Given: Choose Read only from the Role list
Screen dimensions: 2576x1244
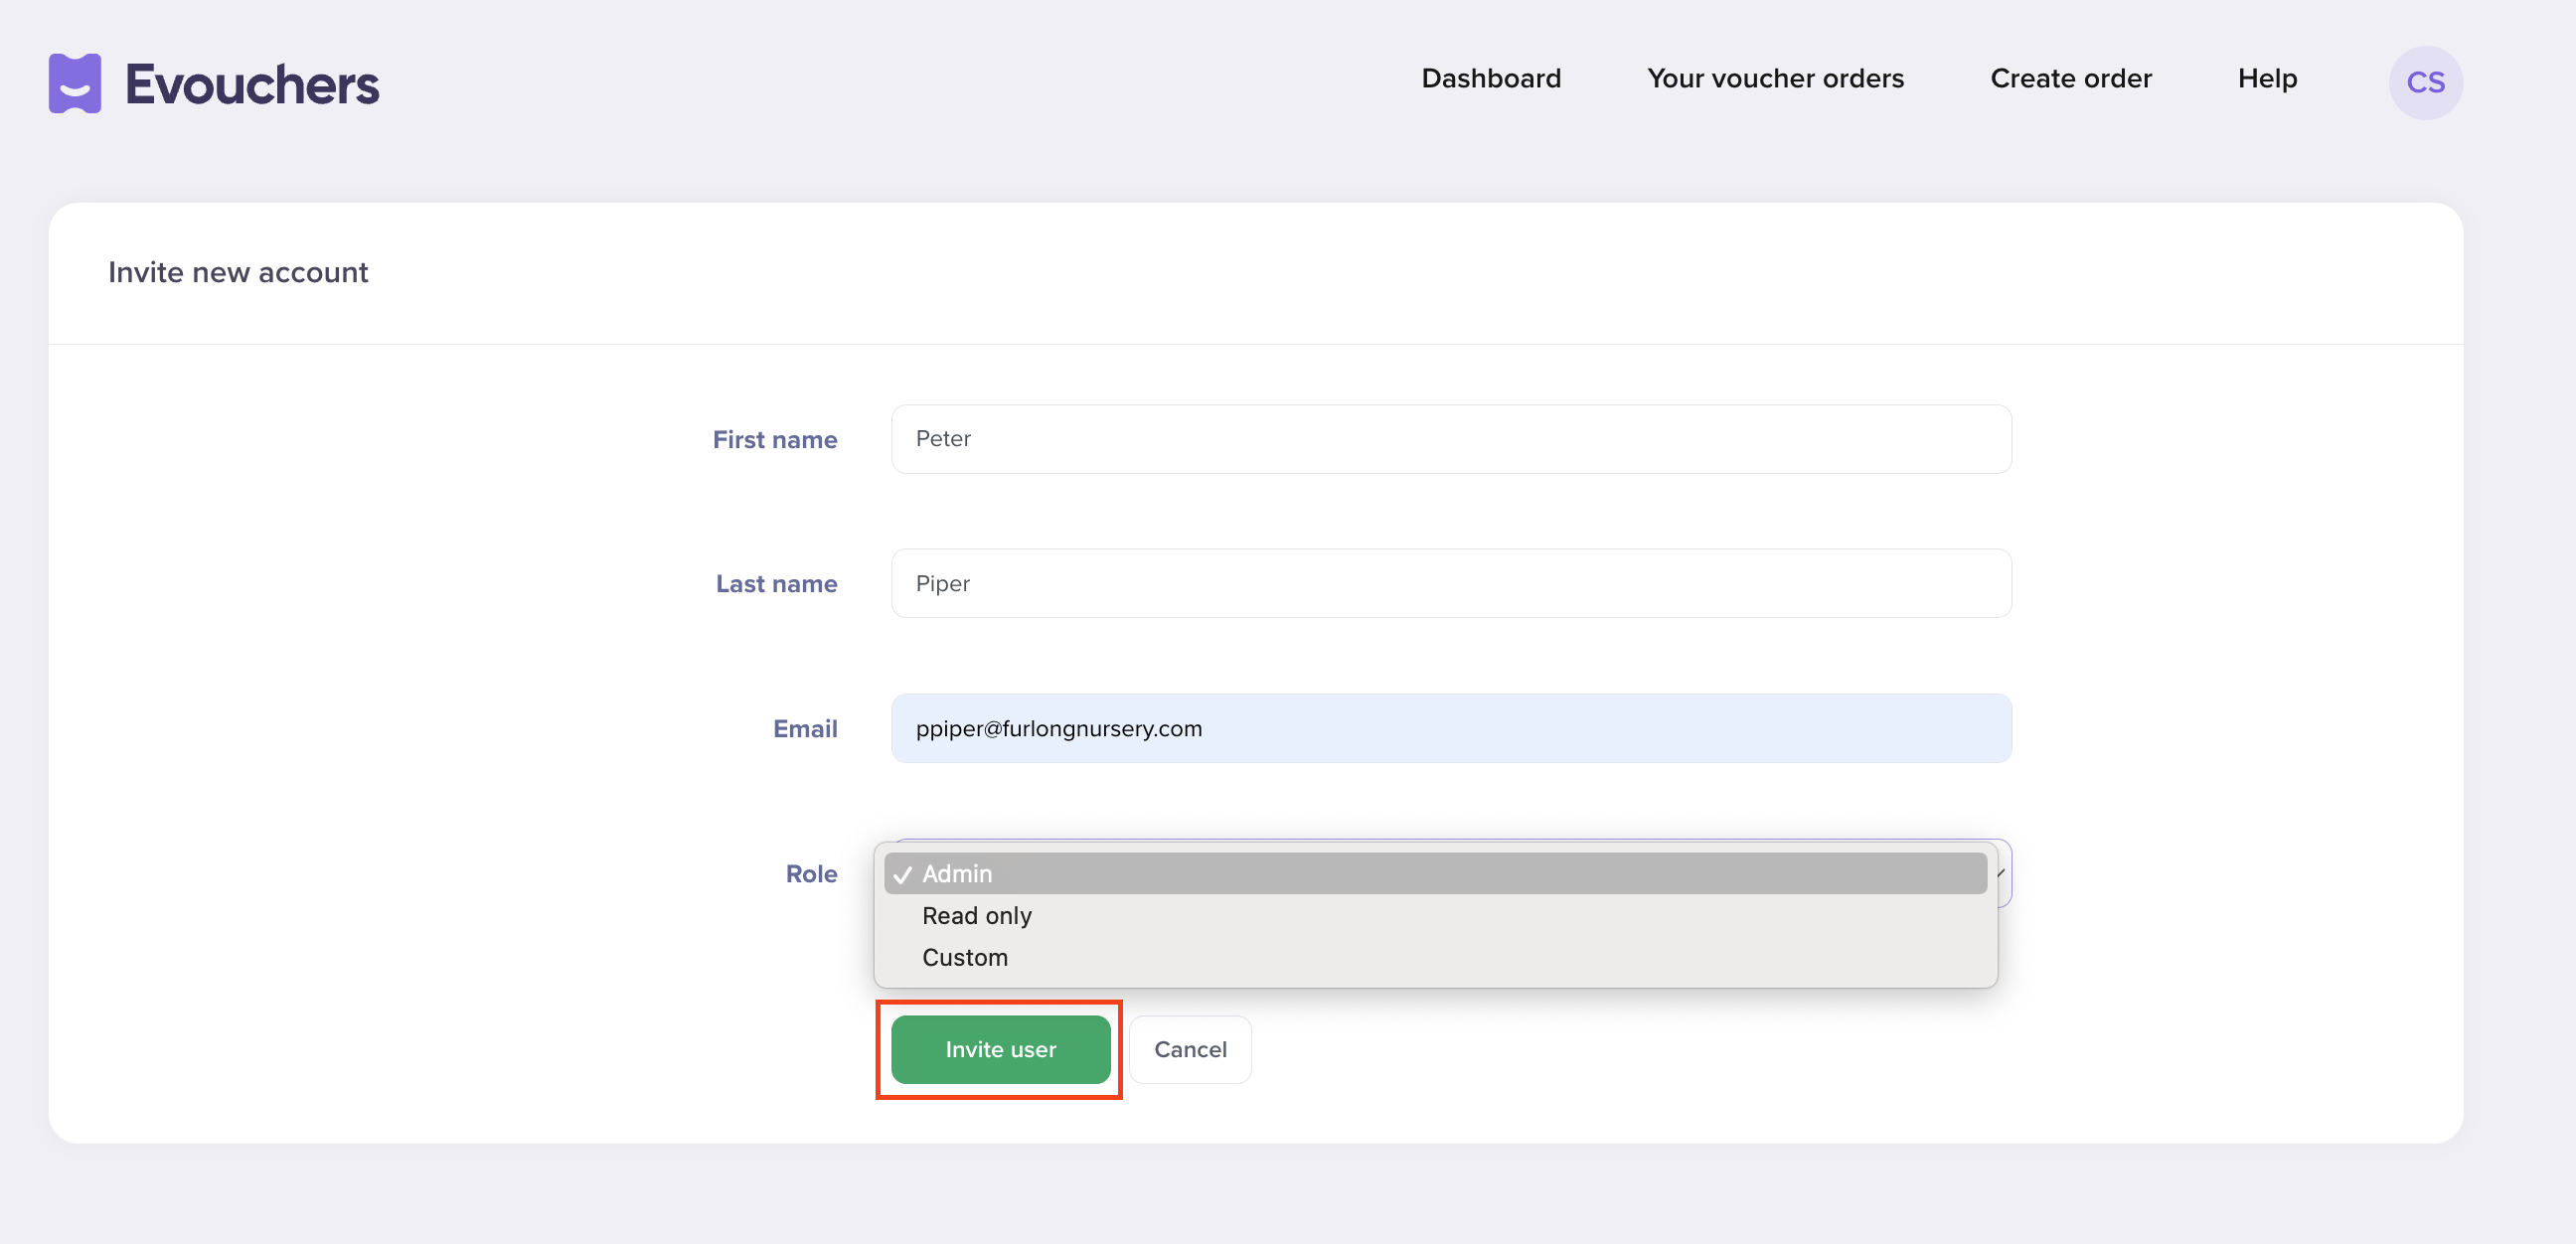Looking at the screenshot, I should [1435, 915].
